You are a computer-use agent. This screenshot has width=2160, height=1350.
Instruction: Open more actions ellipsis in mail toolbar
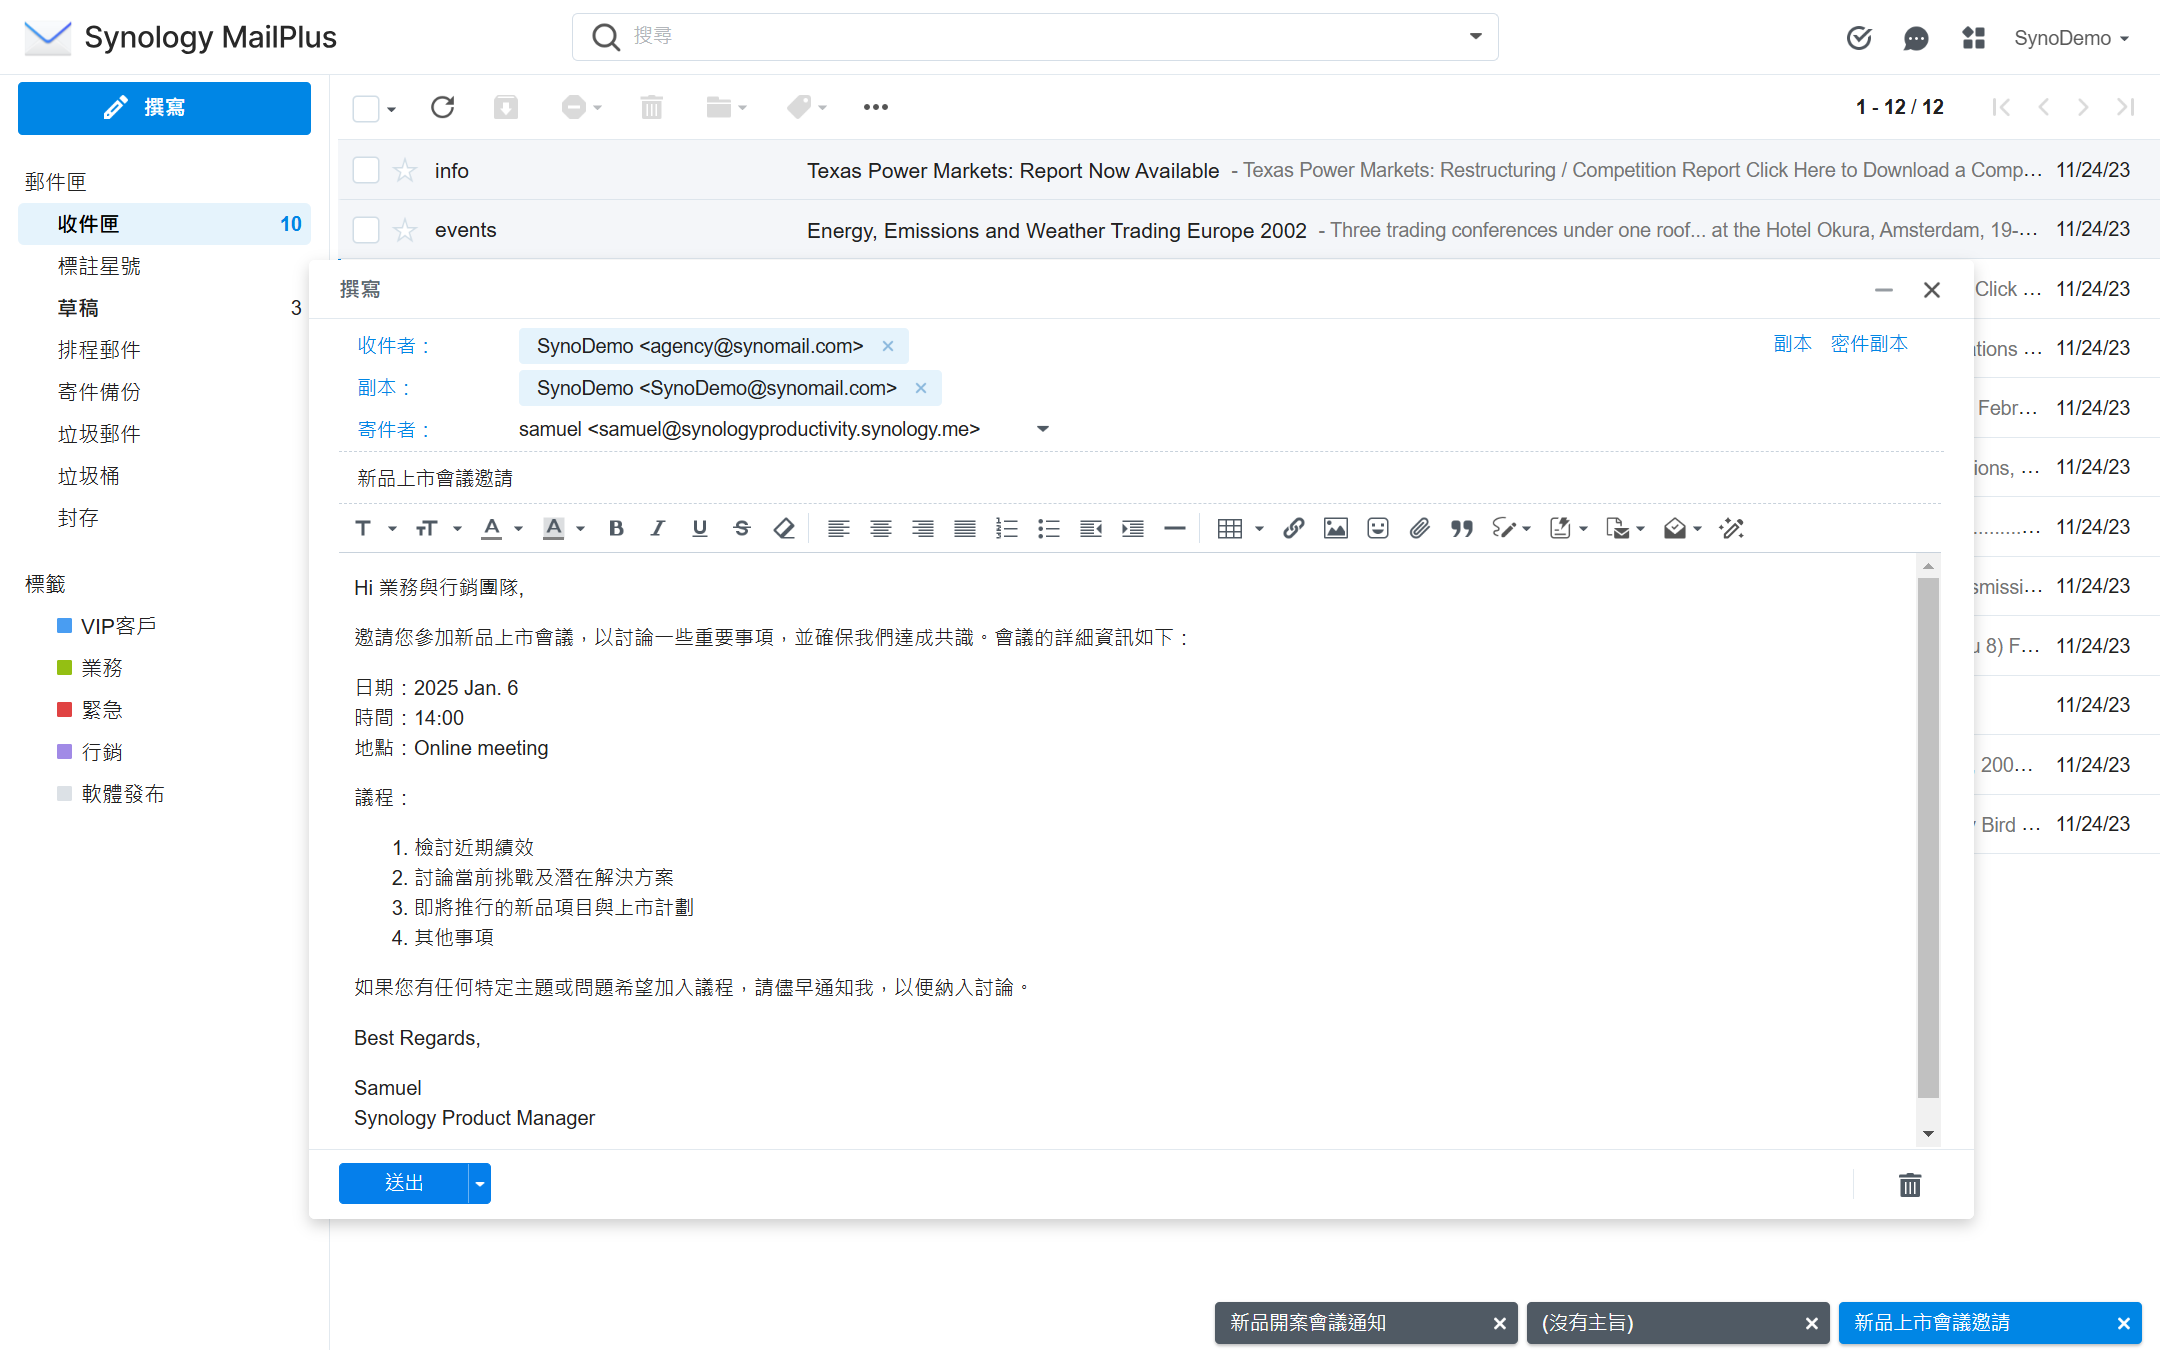(875, 107)
